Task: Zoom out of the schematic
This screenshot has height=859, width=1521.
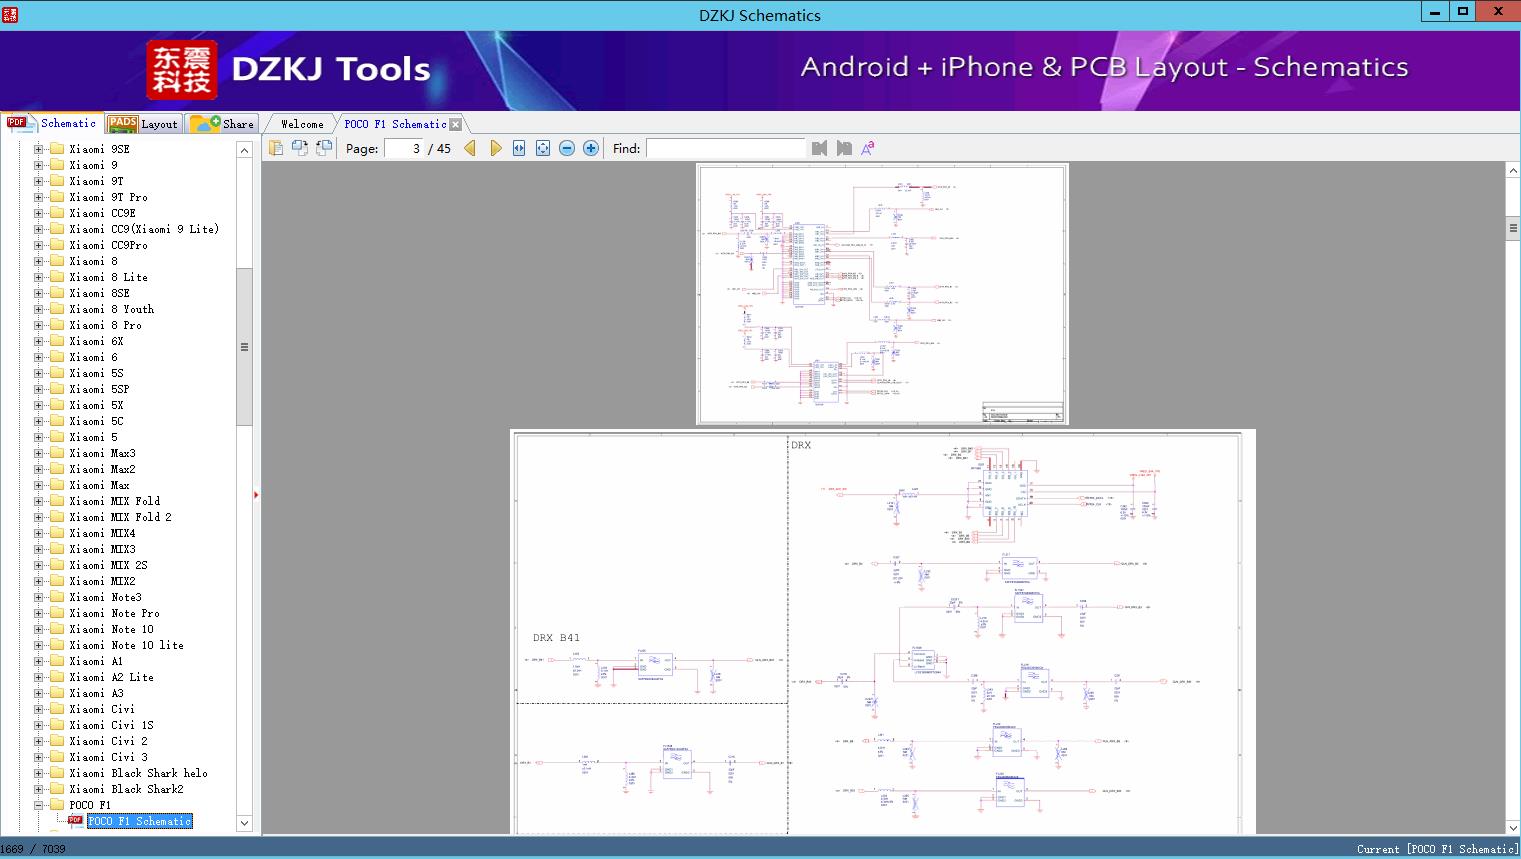Action: [x=567, y=148]
